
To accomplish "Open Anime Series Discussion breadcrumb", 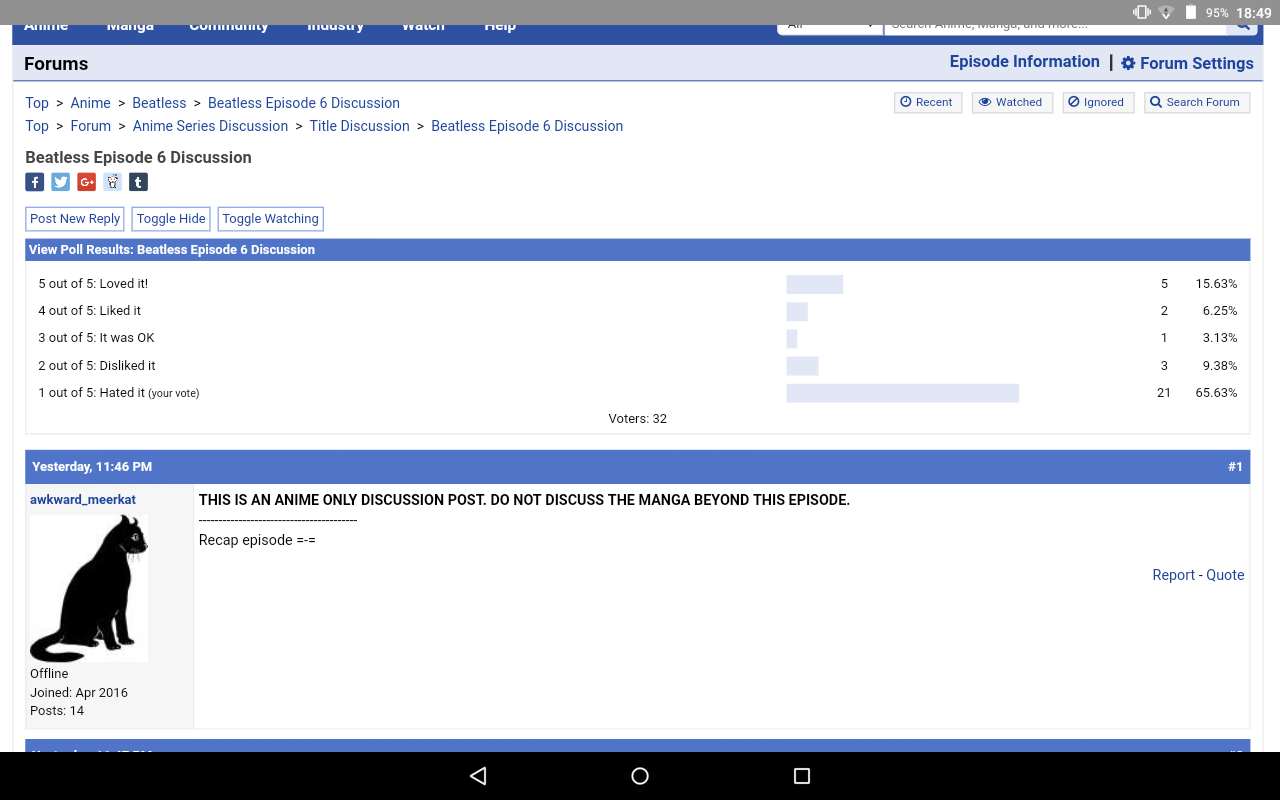I will pyautogui.click(x=210, y=126).
